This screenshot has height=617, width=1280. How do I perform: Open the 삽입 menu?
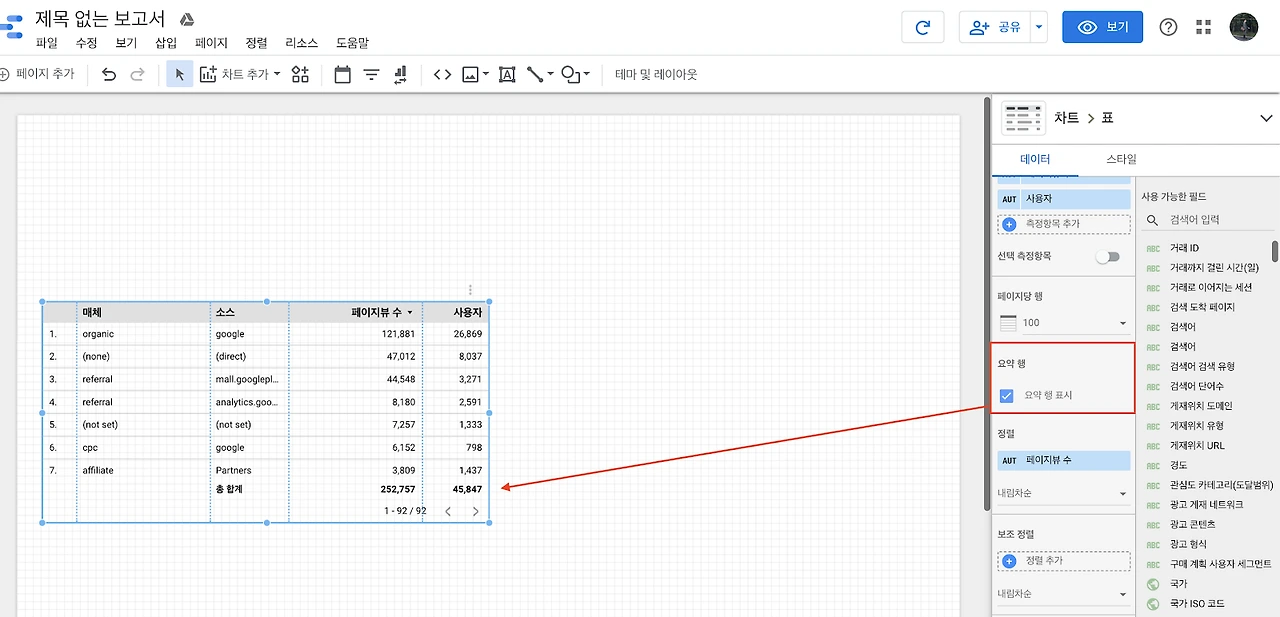(x=166, y=43)
